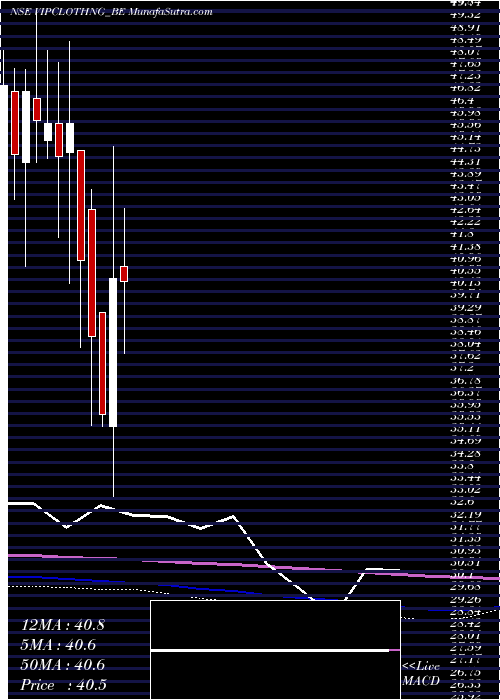Screen dimensions: 500x700
Task: Click the 29.26 price axis label
Action: tap(466, 600)
